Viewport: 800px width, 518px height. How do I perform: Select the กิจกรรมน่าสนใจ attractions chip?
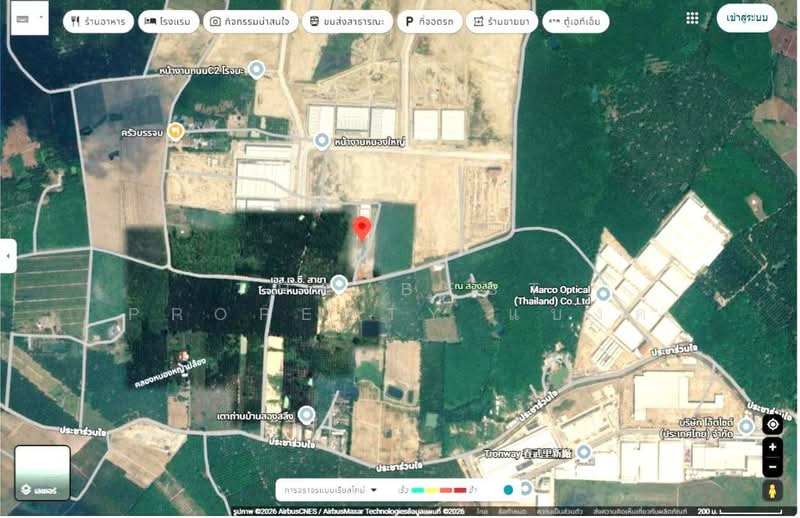(x=251, y=21)
